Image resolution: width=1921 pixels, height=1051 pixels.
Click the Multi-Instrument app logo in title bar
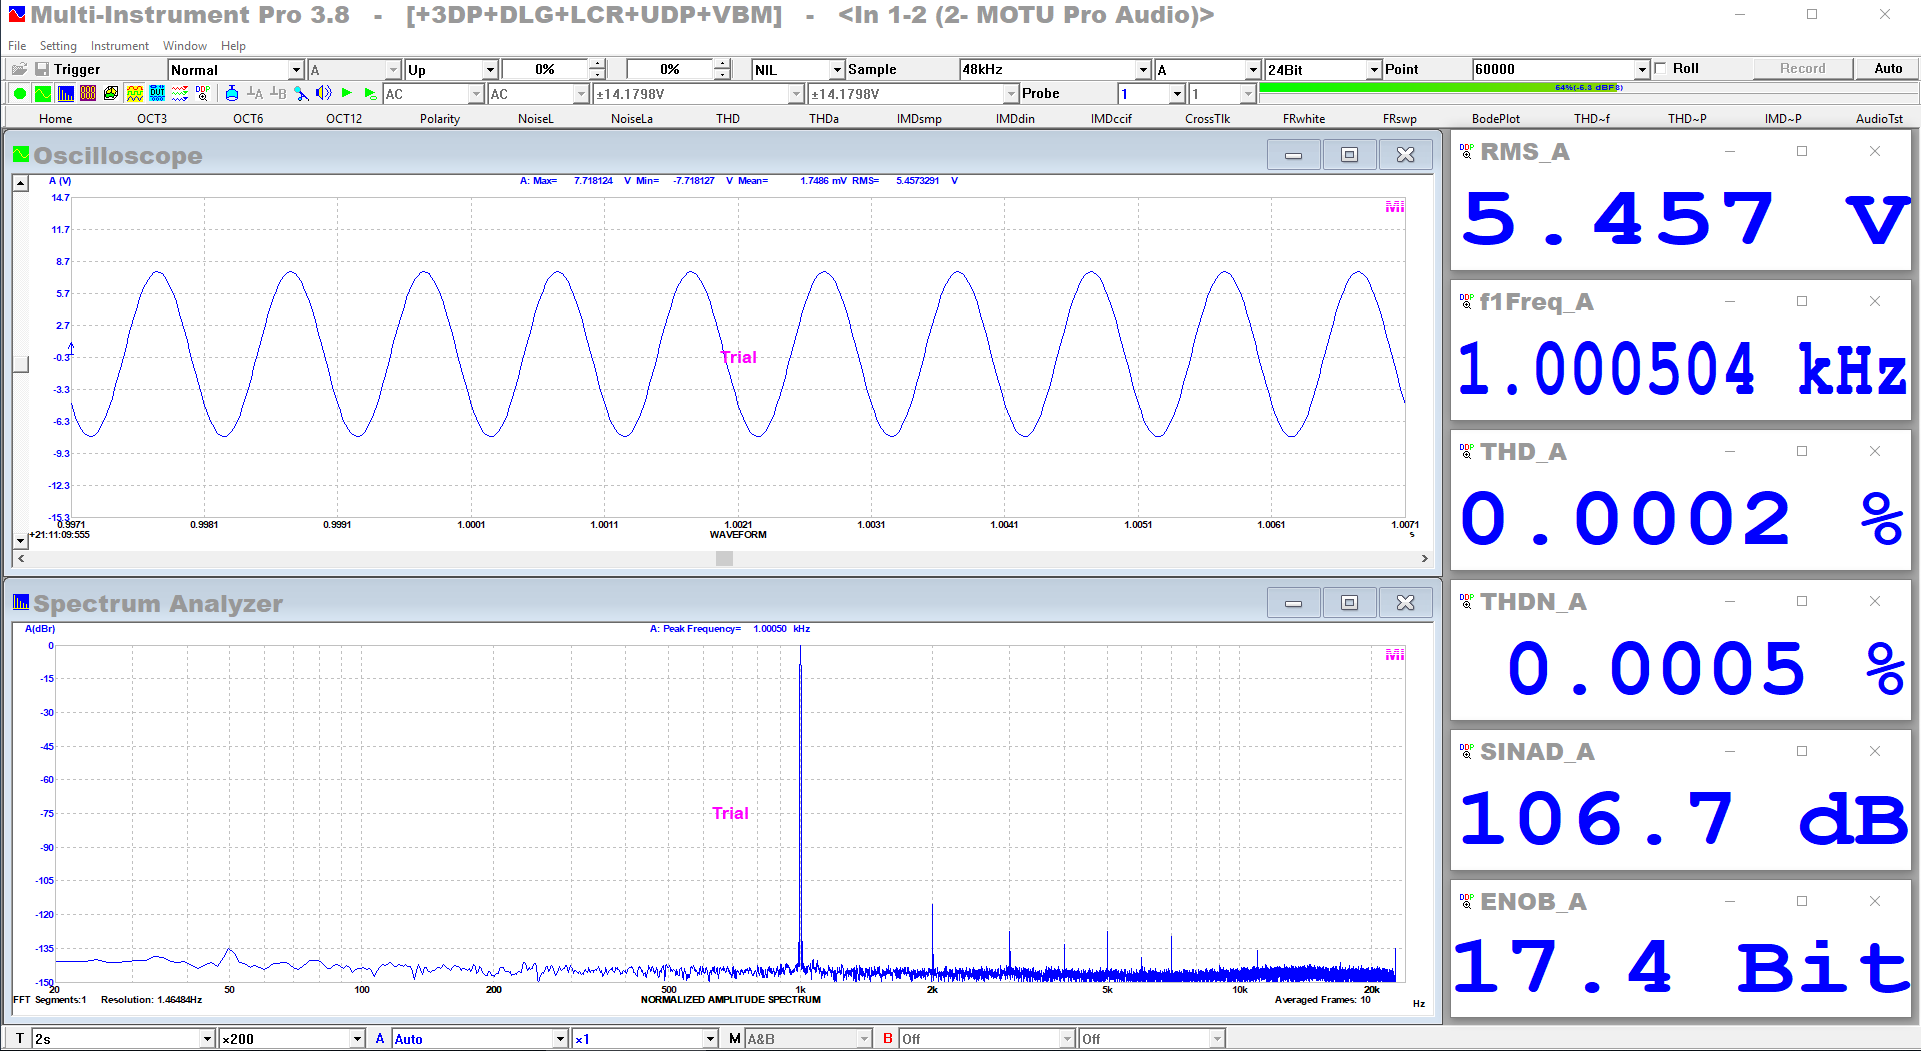17,15
